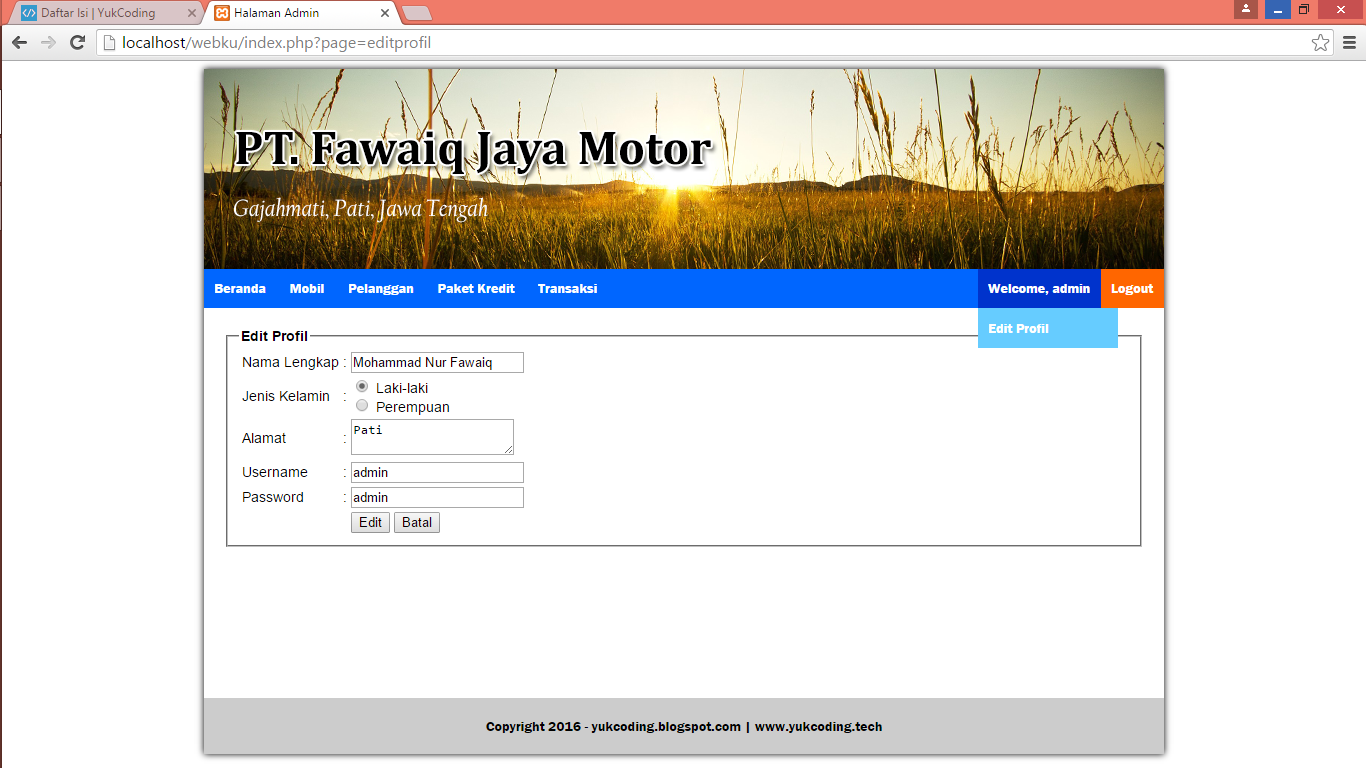Reload the current page
This screenshot has height=768, width=1366.
[x=78, y=42]
